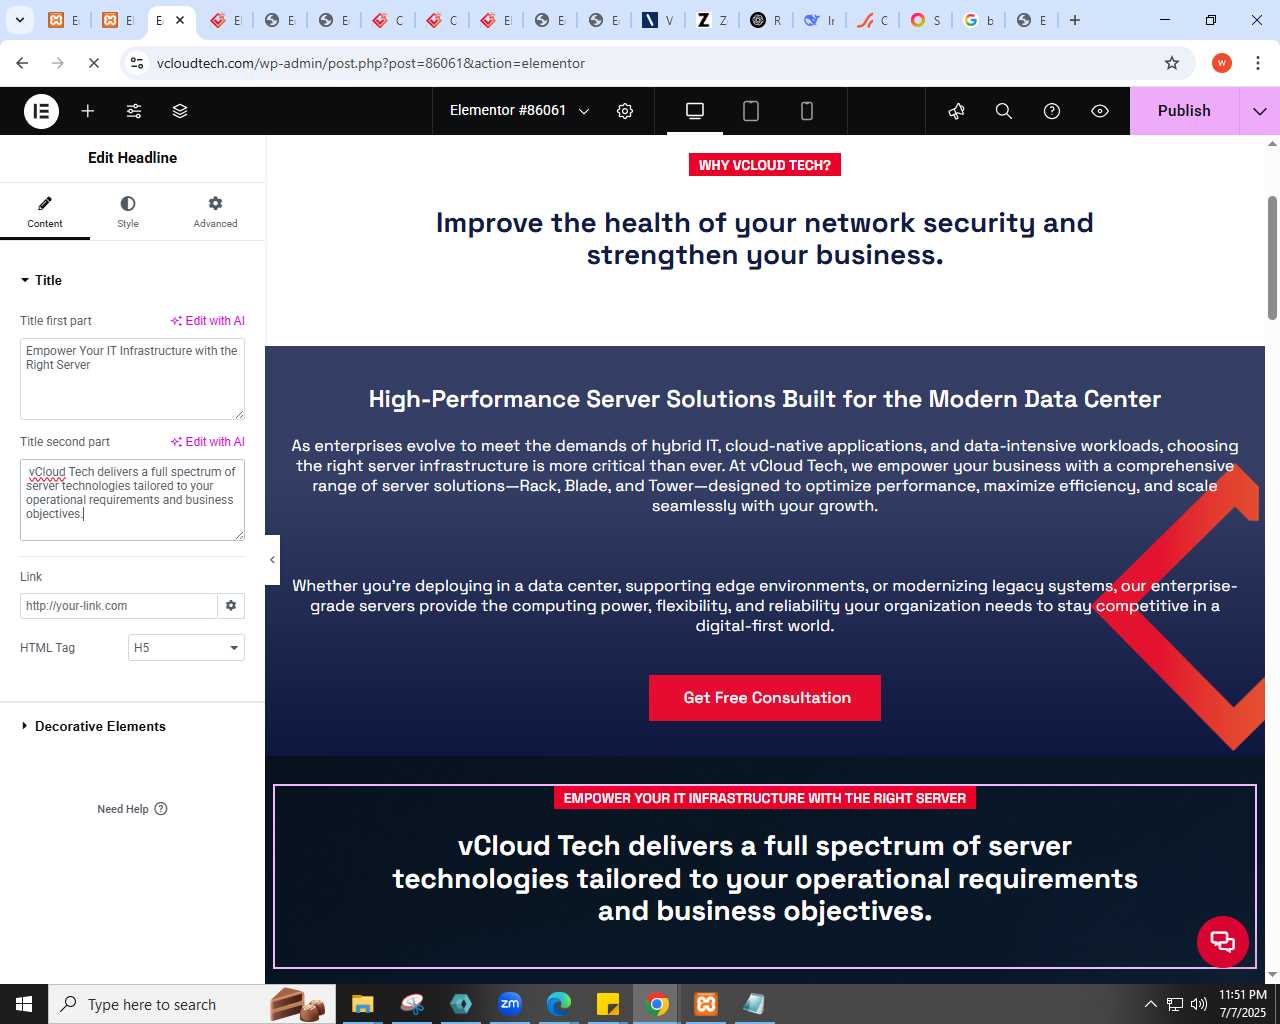Stop page loading with the X button
Screen dimensions: 1280x1024
click(93, 63)
